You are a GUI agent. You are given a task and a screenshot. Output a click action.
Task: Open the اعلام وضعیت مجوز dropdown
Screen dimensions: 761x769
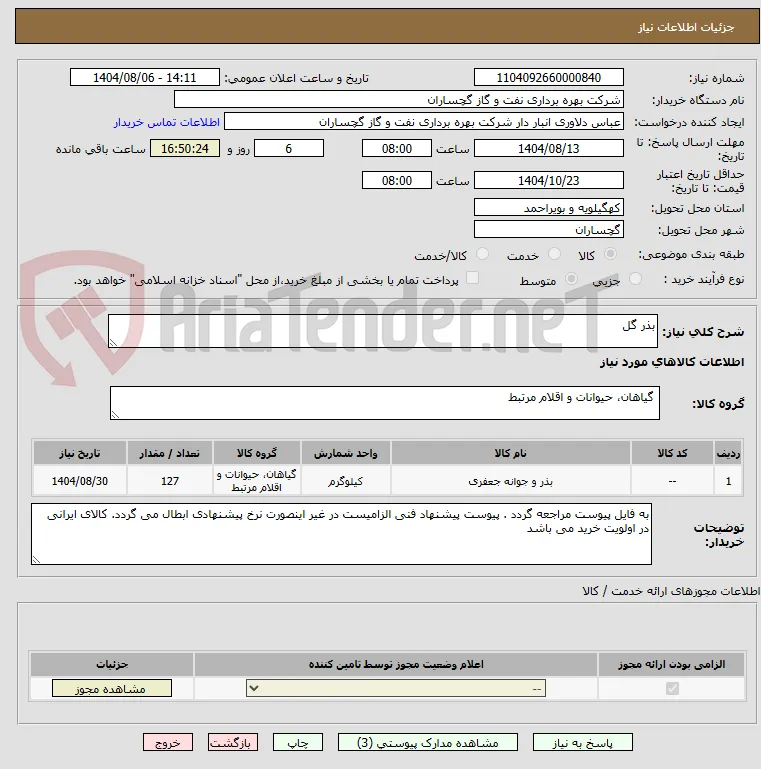(396, 689)
